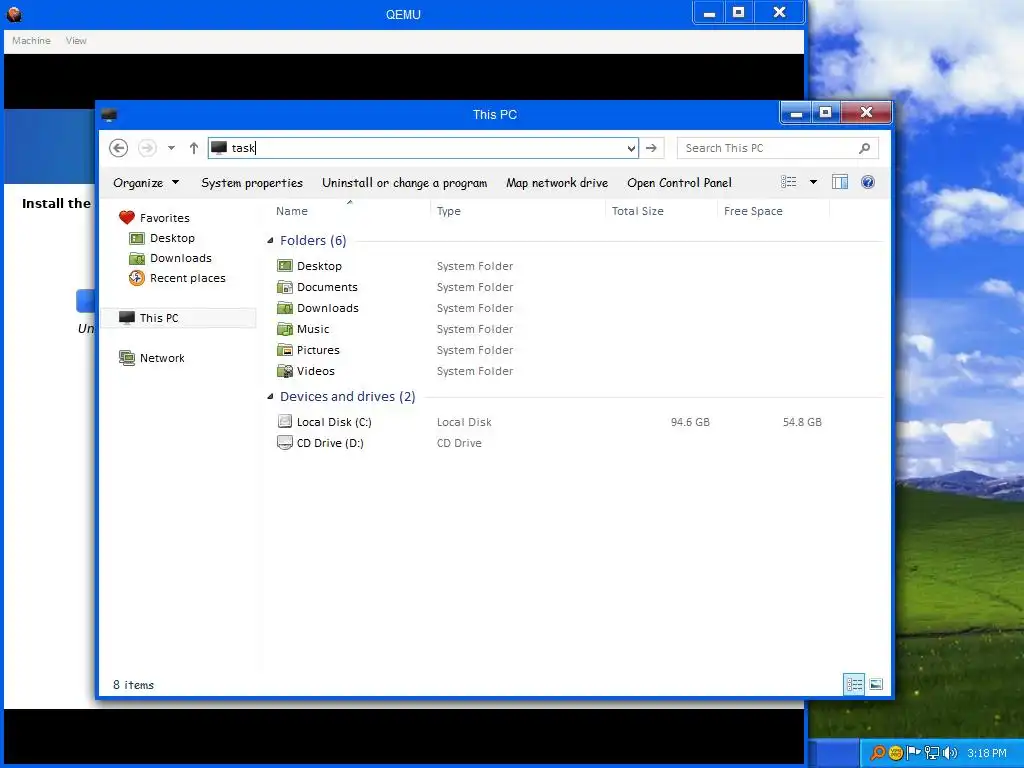The image size is (1024, 768).
Task: Open the Organize menu
Action: [146, 183]
